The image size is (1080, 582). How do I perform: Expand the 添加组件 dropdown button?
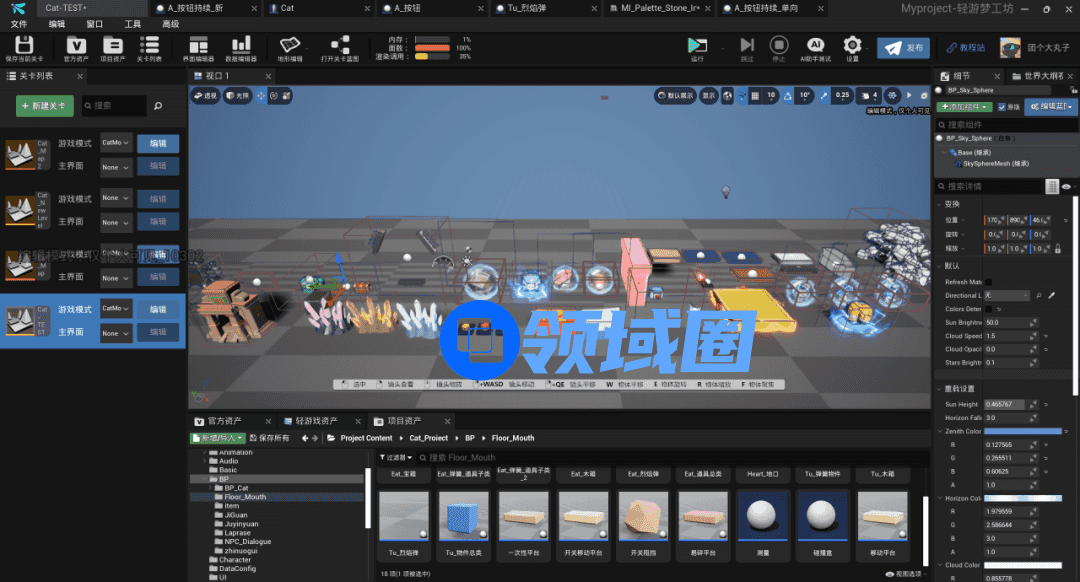(x=963, y=107)
